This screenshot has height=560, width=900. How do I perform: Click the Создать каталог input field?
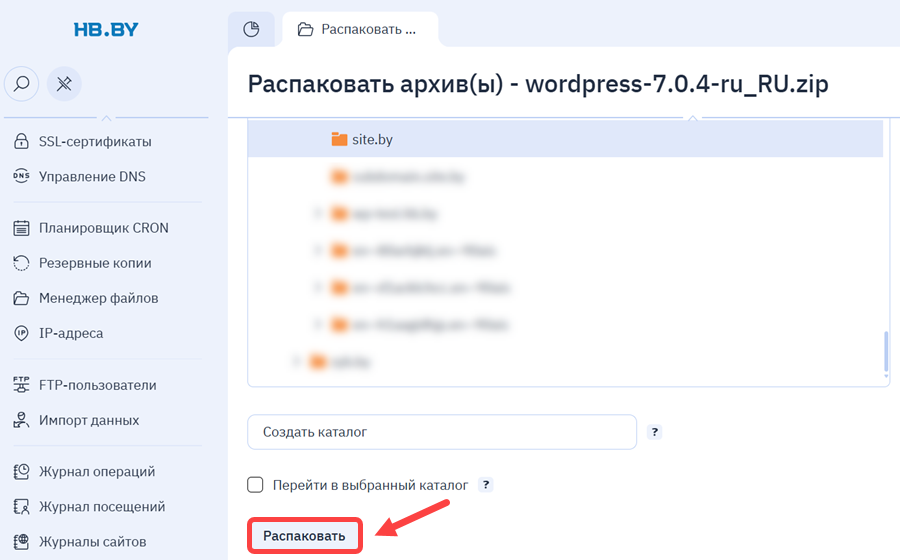click(x=442, y=432)
